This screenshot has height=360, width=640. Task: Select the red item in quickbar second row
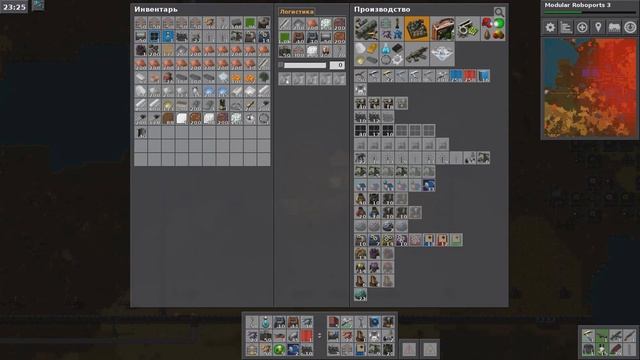tap(307, 336)
